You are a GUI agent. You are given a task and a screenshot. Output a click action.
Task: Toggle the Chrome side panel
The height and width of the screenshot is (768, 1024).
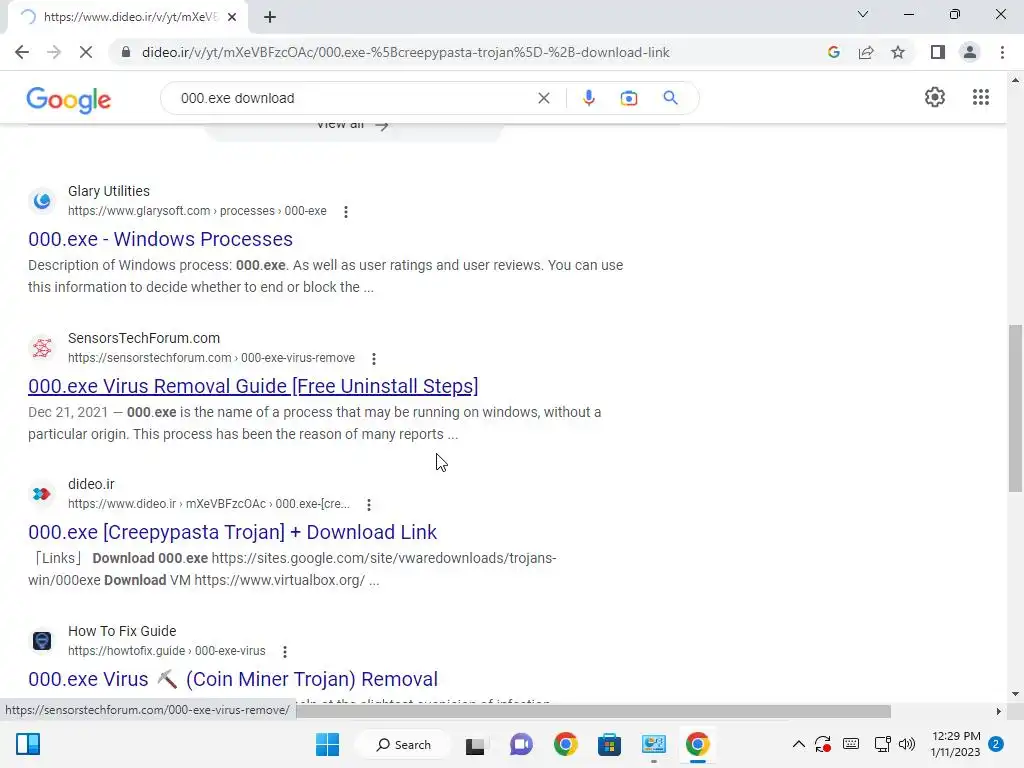[938, 52]
